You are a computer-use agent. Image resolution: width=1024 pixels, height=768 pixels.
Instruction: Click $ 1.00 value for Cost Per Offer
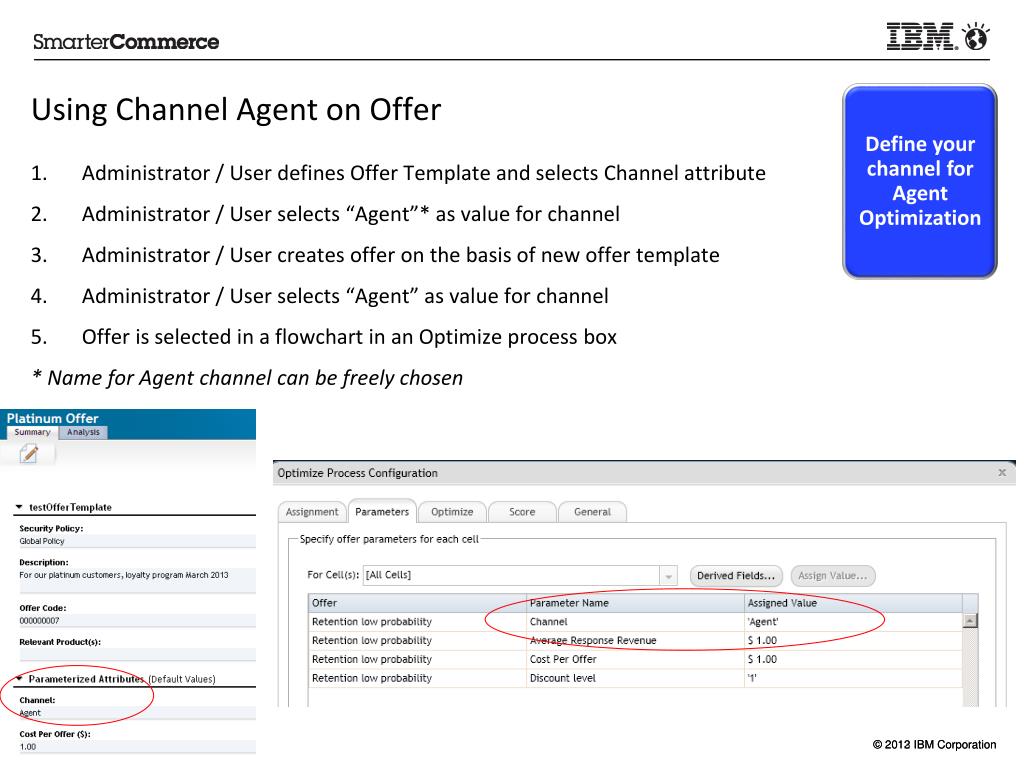pyautogui.click(x=853, y=660)
